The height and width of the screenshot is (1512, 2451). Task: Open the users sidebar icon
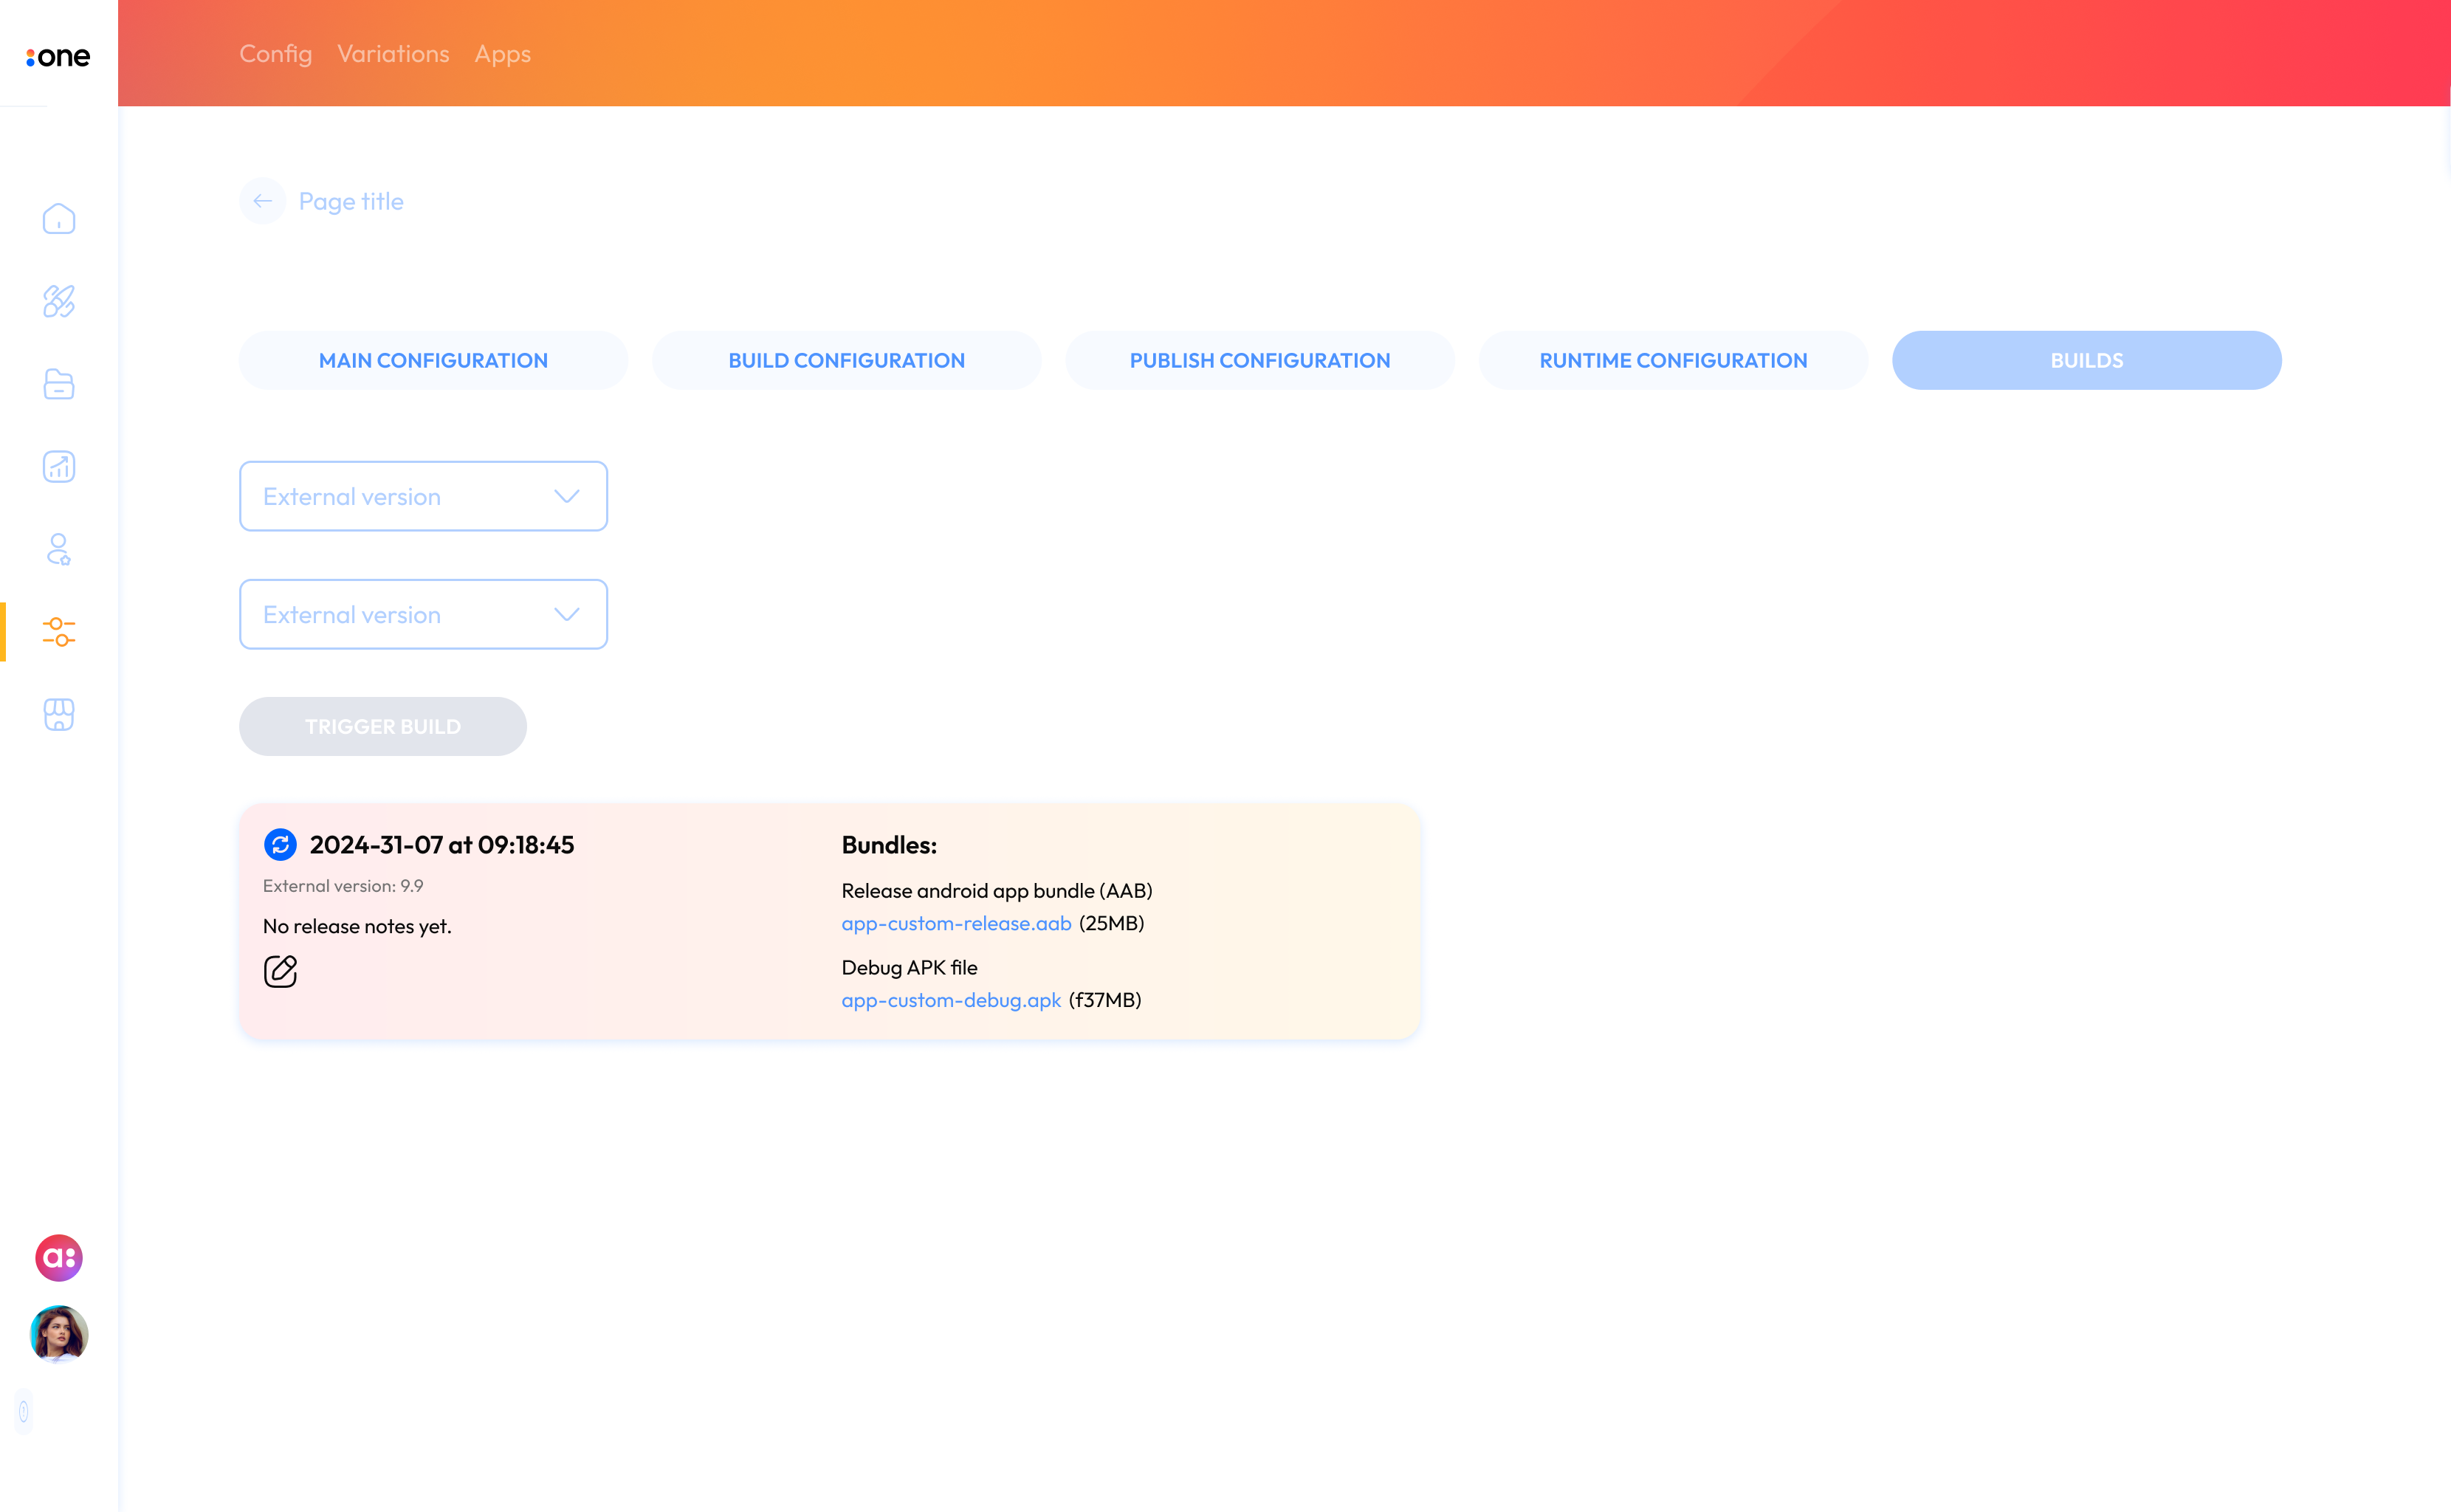click(x=59, y=549)
